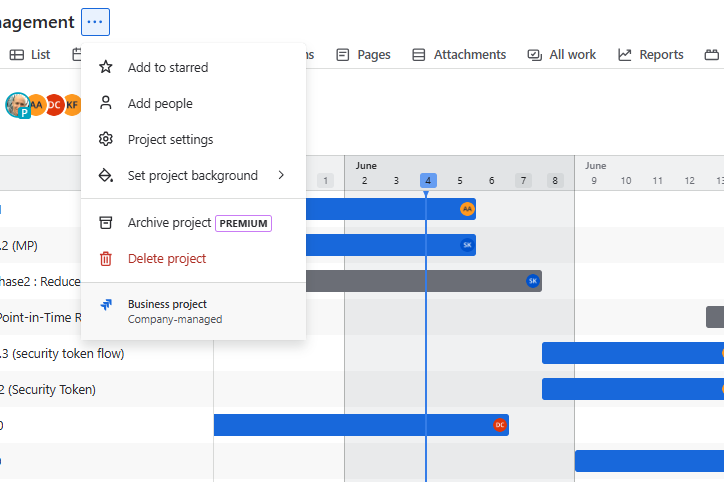This screenshot has height=482, width=724.
Task: Click the bar in the security token flow row
Action: tap(633, 353)
